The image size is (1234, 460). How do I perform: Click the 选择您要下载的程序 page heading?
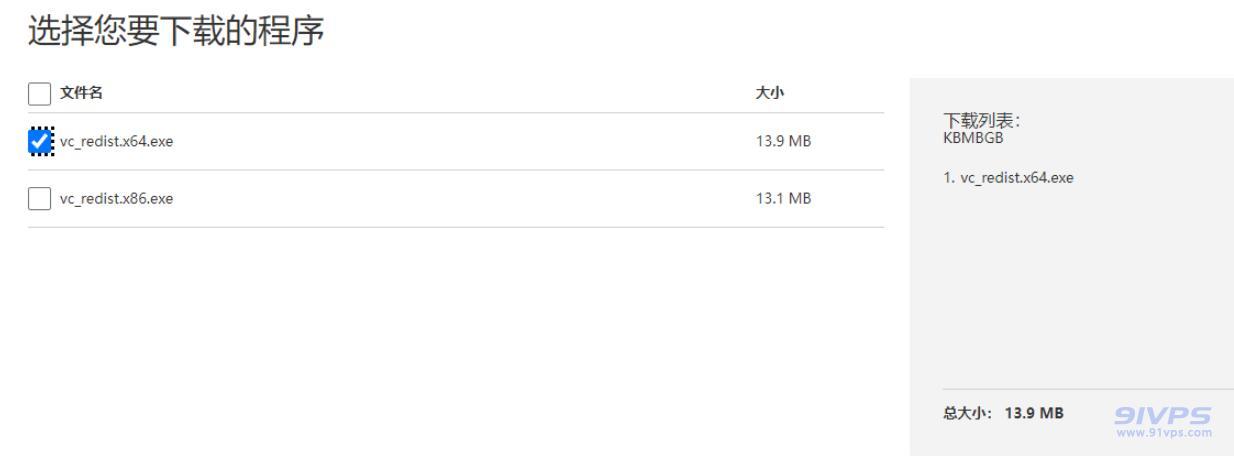click(x=175, y=32)
